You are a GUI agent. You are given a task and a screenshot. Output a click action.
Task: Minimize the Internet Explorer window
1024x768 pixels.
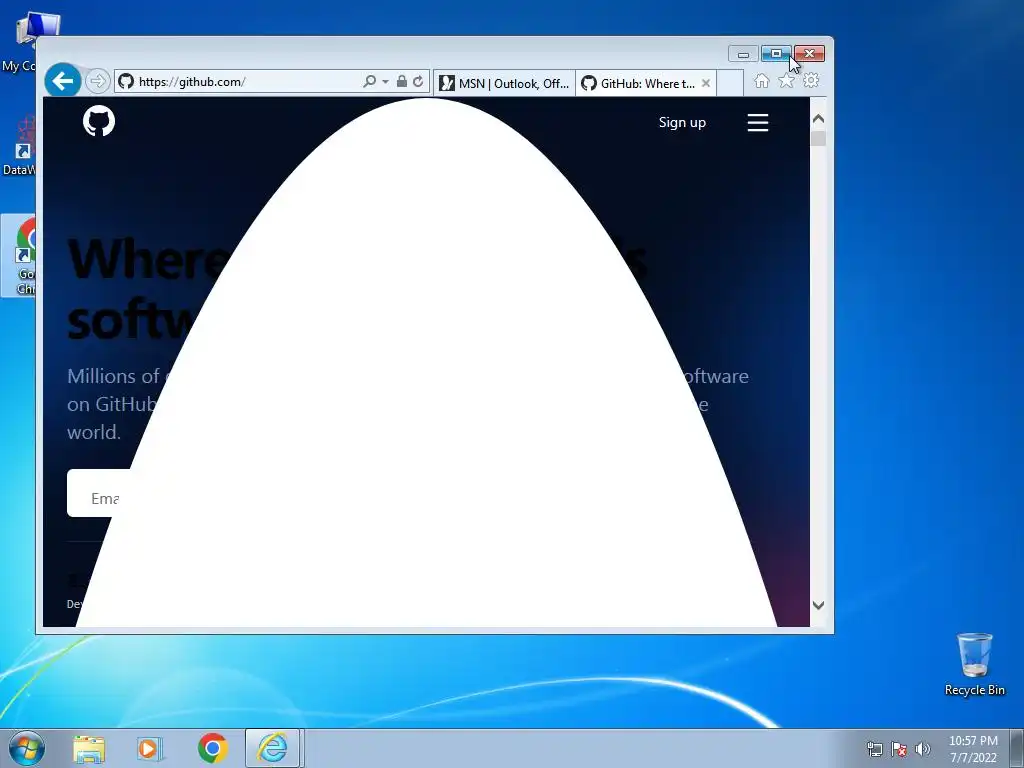pos(743,54)
